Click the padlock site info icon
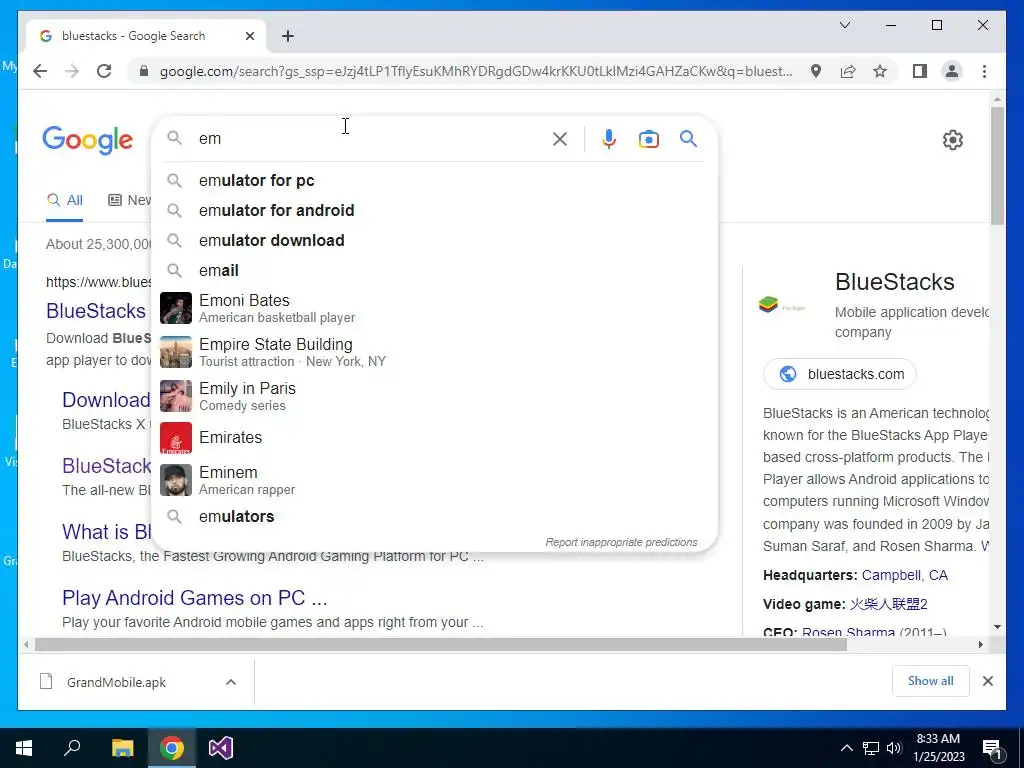This screenshot has width=1024, height=768. [144, 71]
